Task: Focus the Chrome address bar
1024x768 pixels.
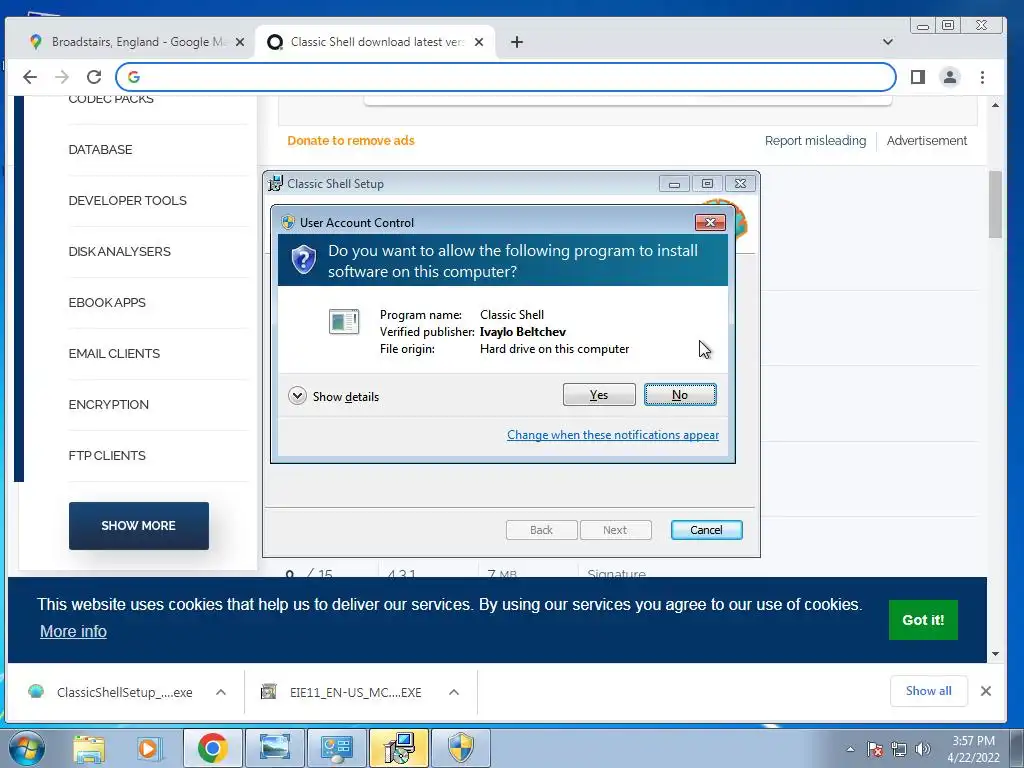Action: (x=505, y=77)
